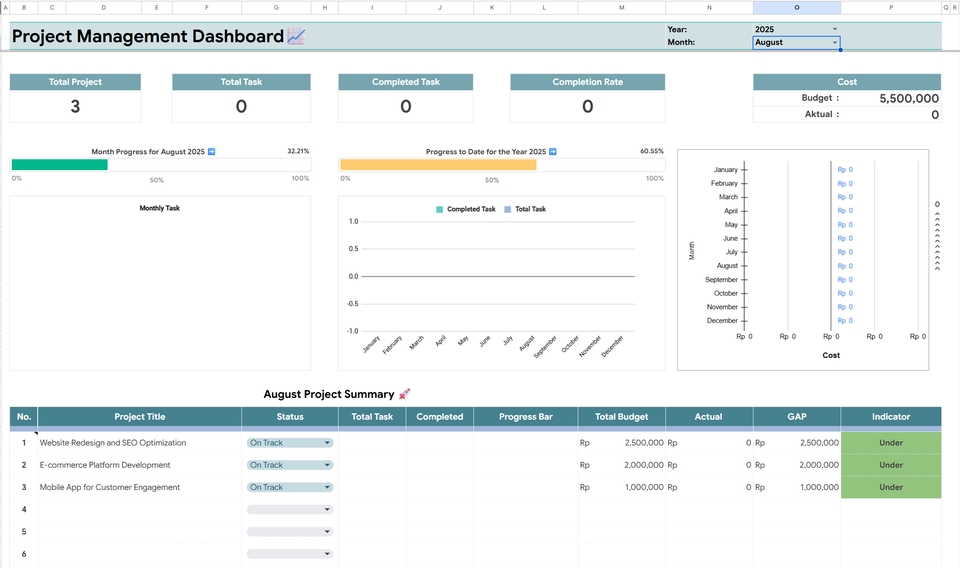Select the Budget value 5,500,000 cell
This screenshot has height=568, width=960.
tap(908, 99)
